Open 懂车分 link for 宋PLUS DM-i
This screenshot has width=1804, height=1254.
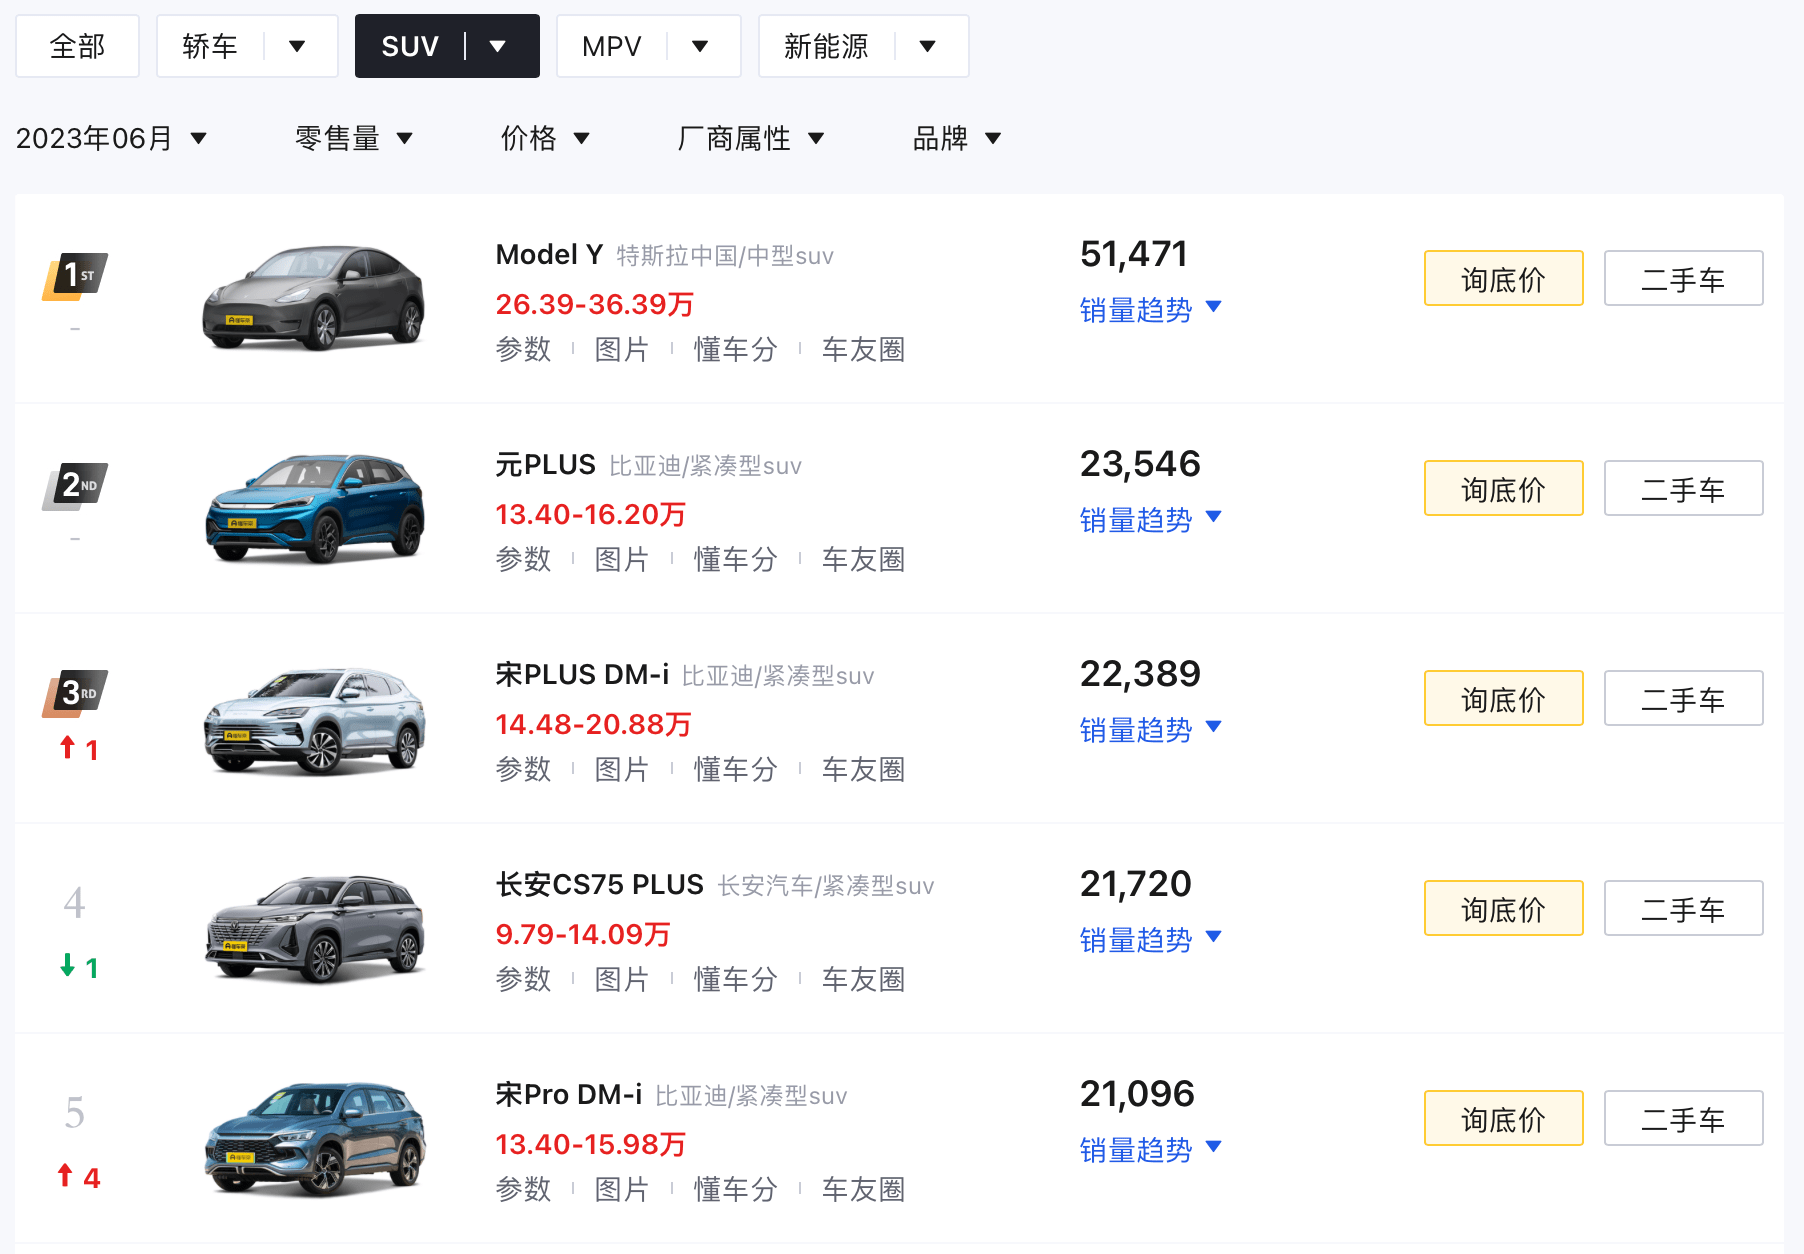[x=735, y=770]
